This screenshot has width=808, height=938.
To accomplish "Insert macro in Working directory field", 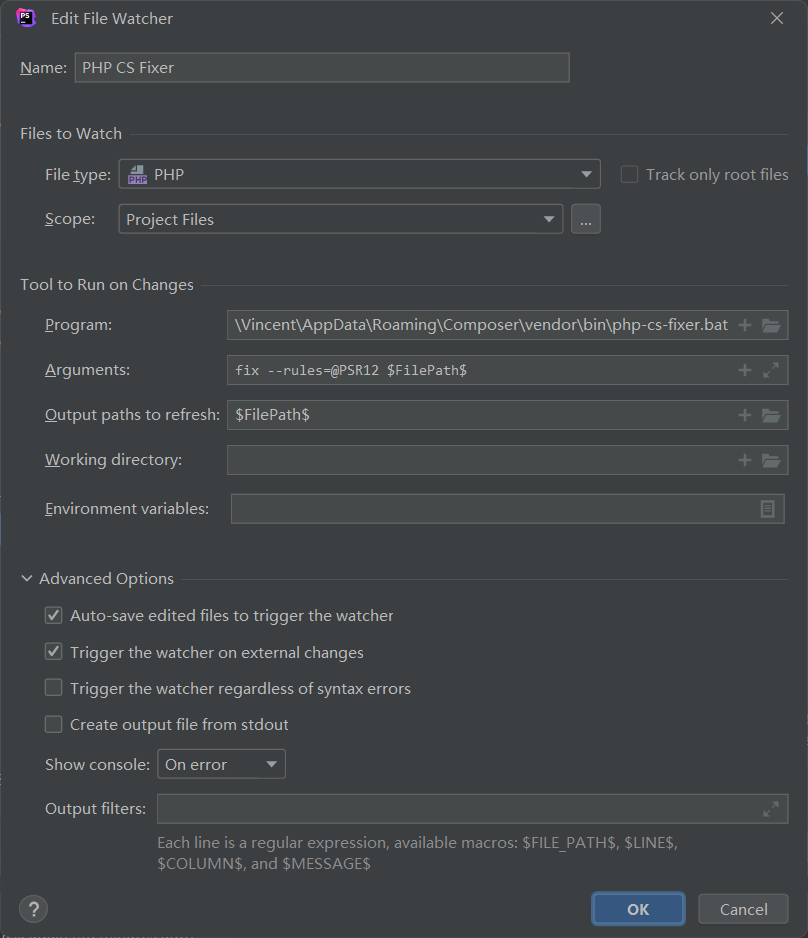I will [744, 460].
